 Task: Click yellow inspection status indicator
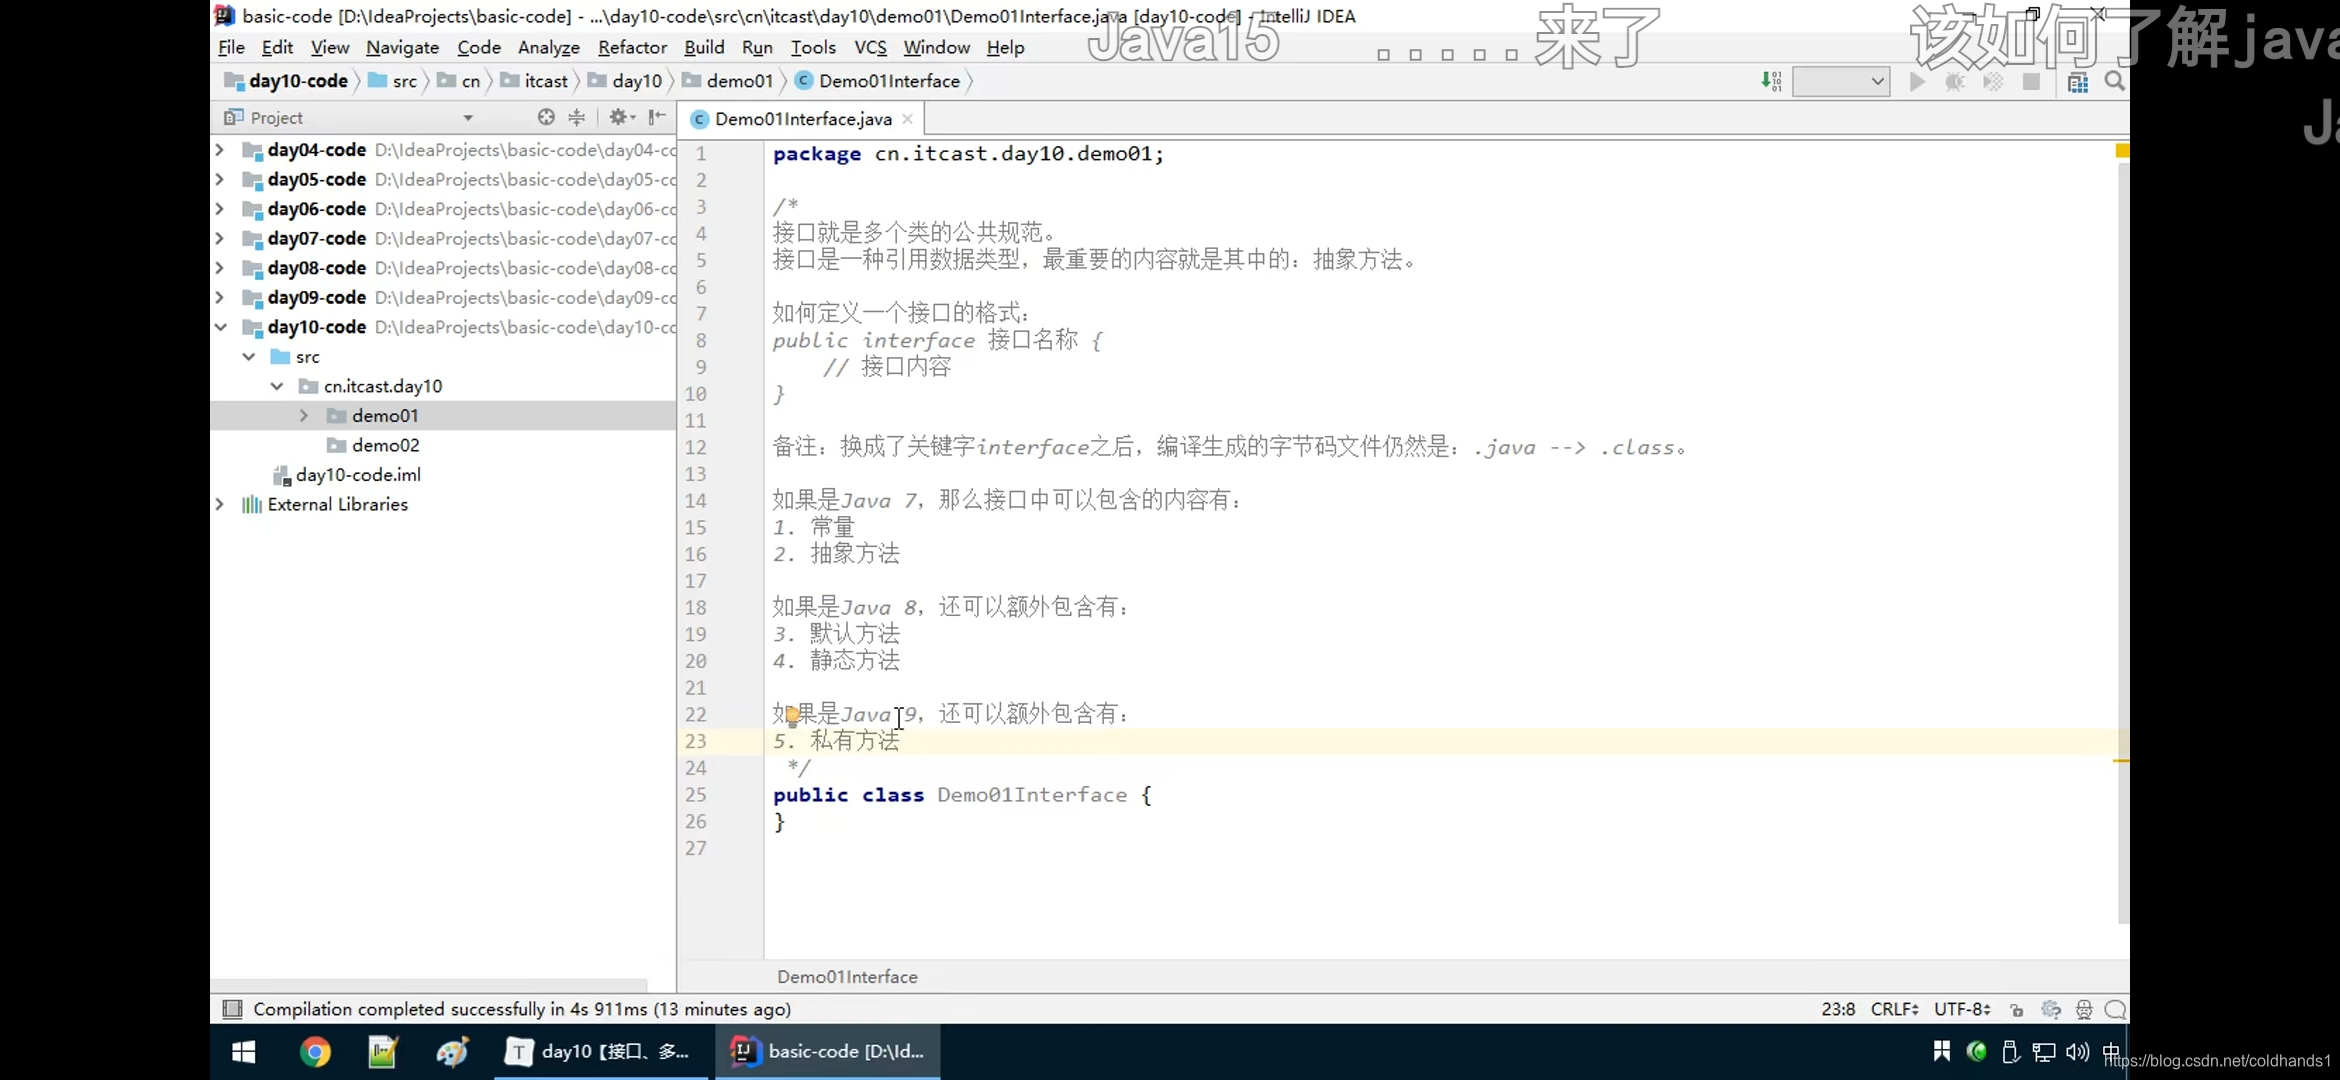pyautogui.click(x=2122, y=150)
